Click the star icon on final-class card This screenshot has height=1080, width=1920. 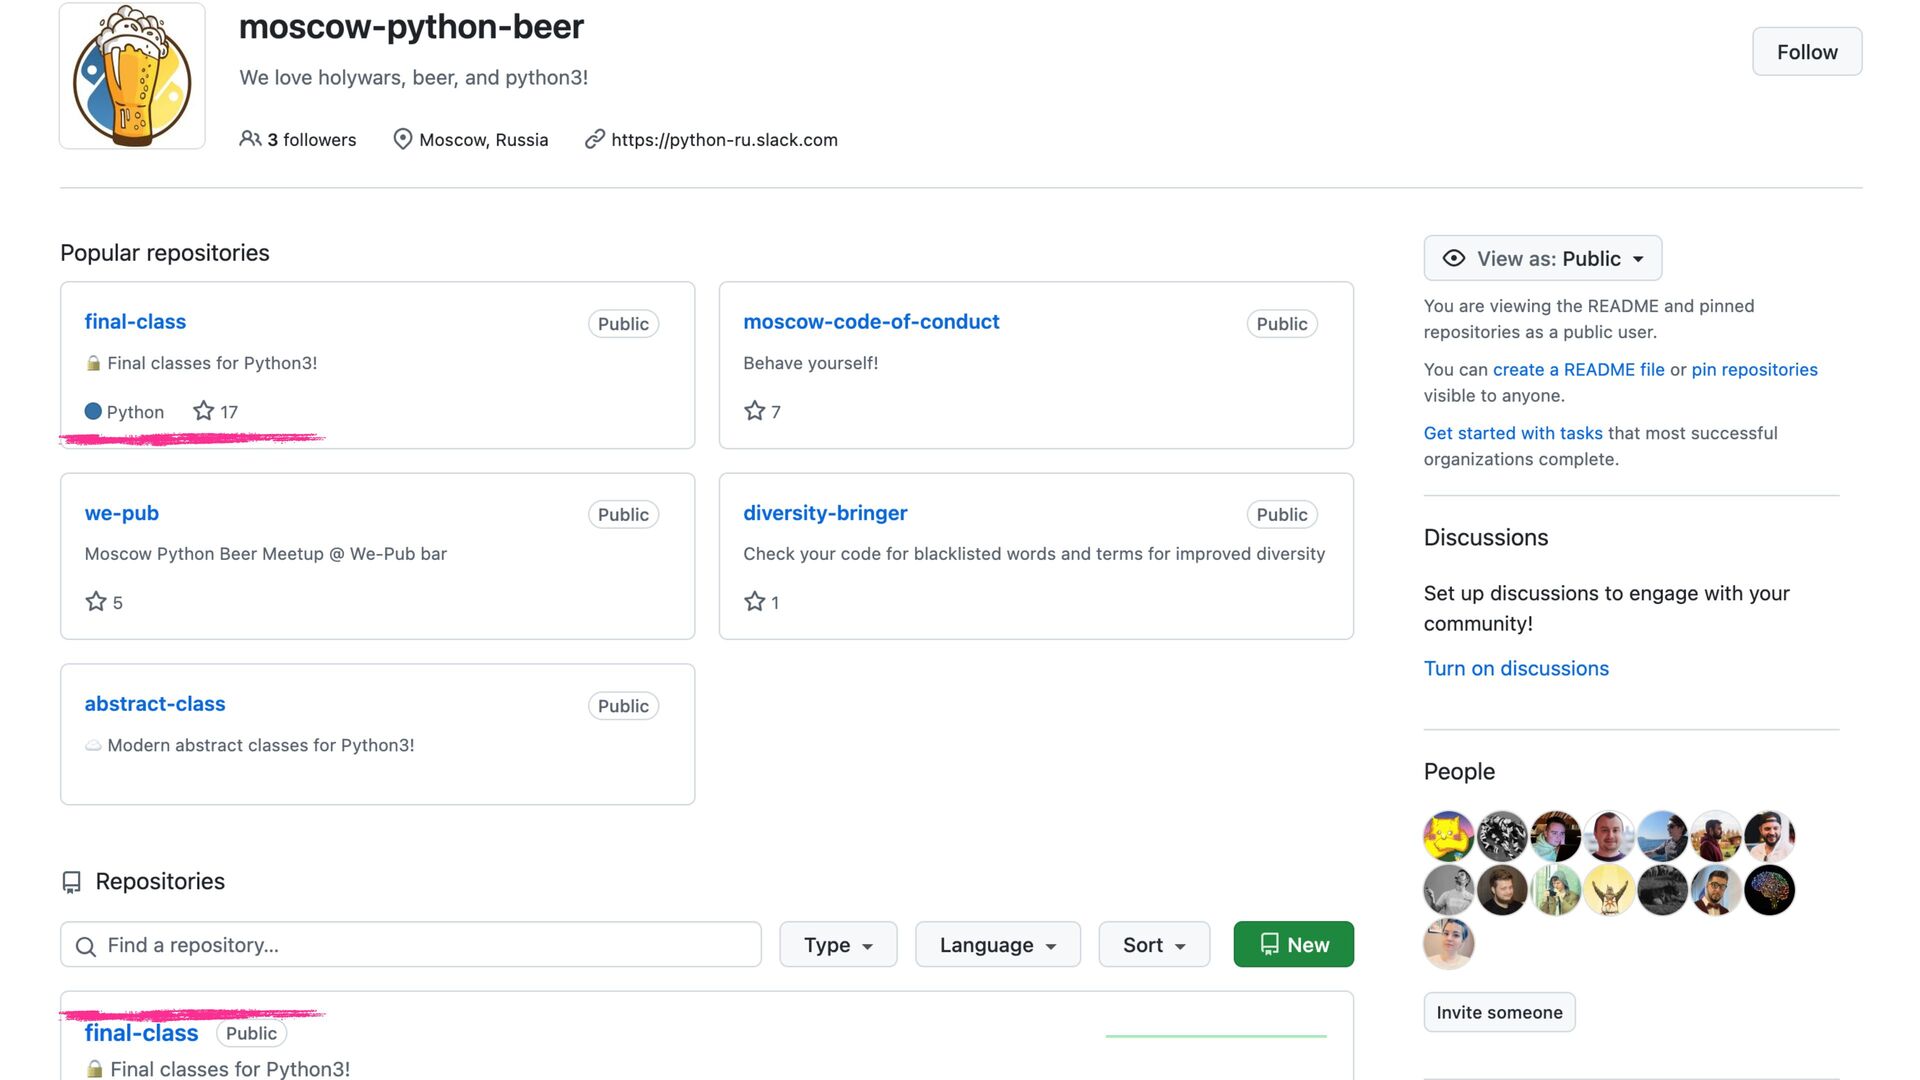tap(204, 411)
